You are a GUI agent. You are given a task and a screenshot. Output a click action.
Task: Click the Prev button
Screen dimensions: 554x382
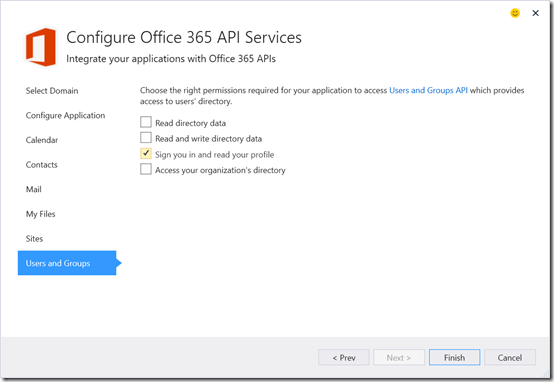coord(344,358)
